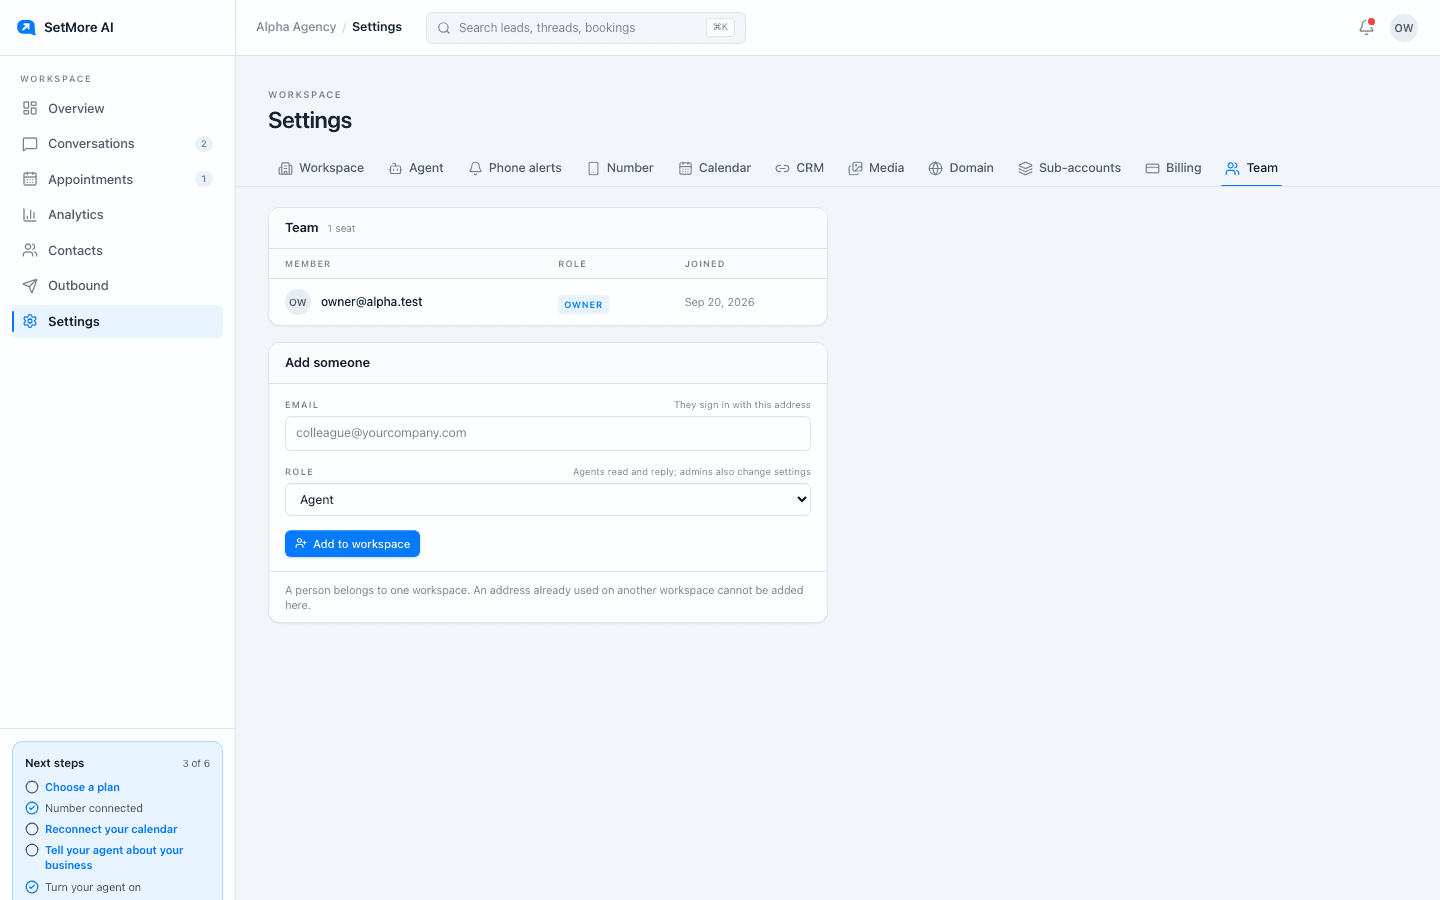The height and width of the screenshot is (900, 1440).
Task: Select the Team tab
Action: coord(1252,168)
